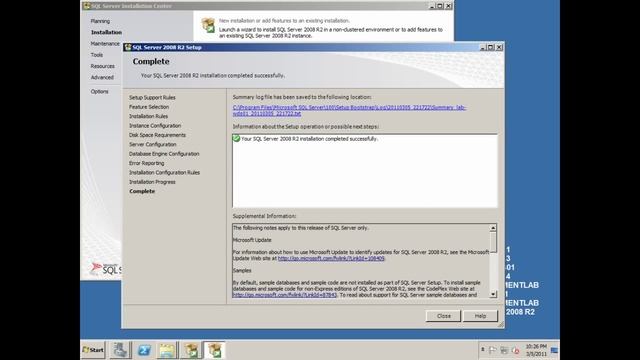The image size is (640, 360).
Task: Open the Microsoft Update web site link
Action: 331,258
